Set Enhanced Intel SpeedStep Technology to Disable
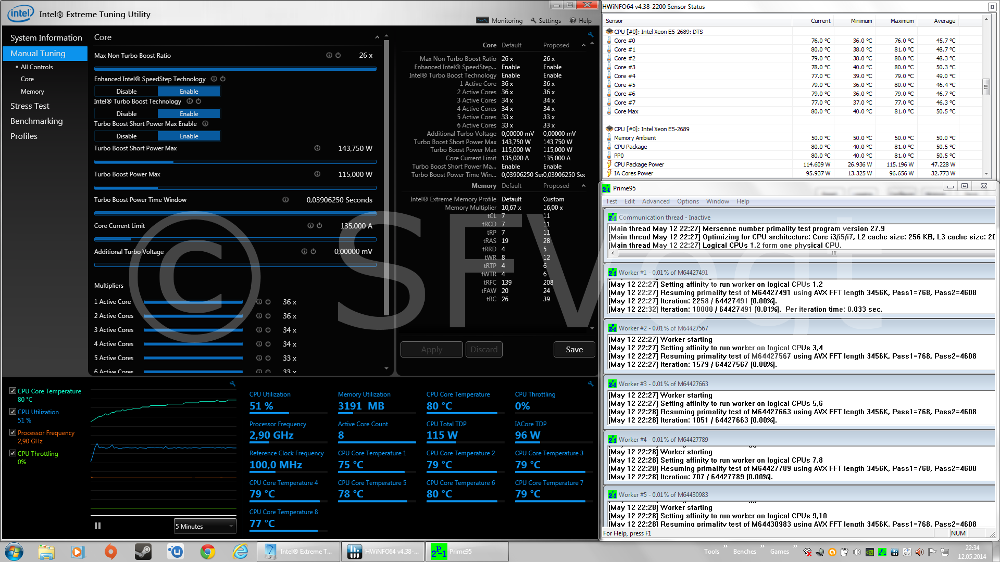 coord(126,91)
